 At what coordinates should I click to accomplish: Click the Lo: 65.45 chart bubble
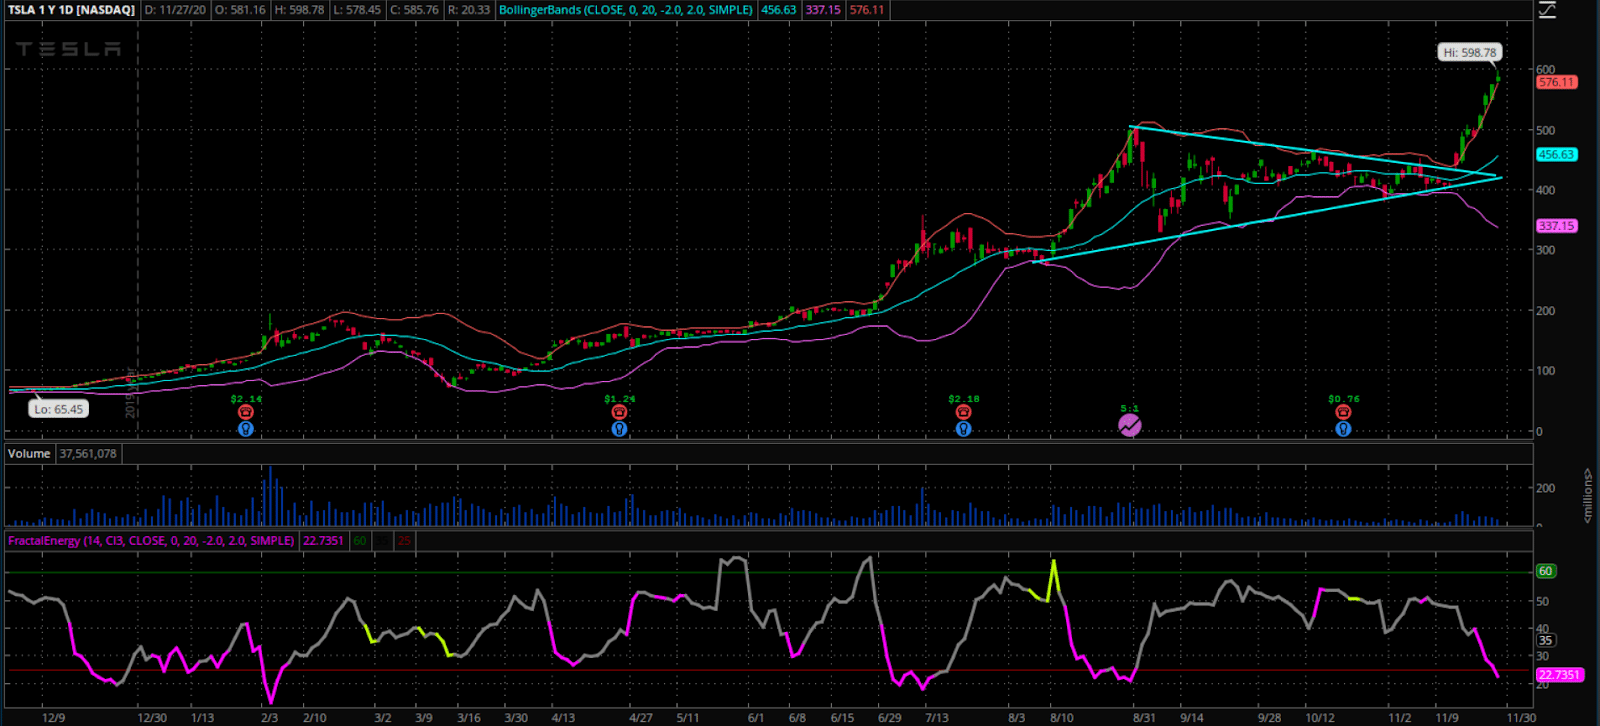(58, 409)
